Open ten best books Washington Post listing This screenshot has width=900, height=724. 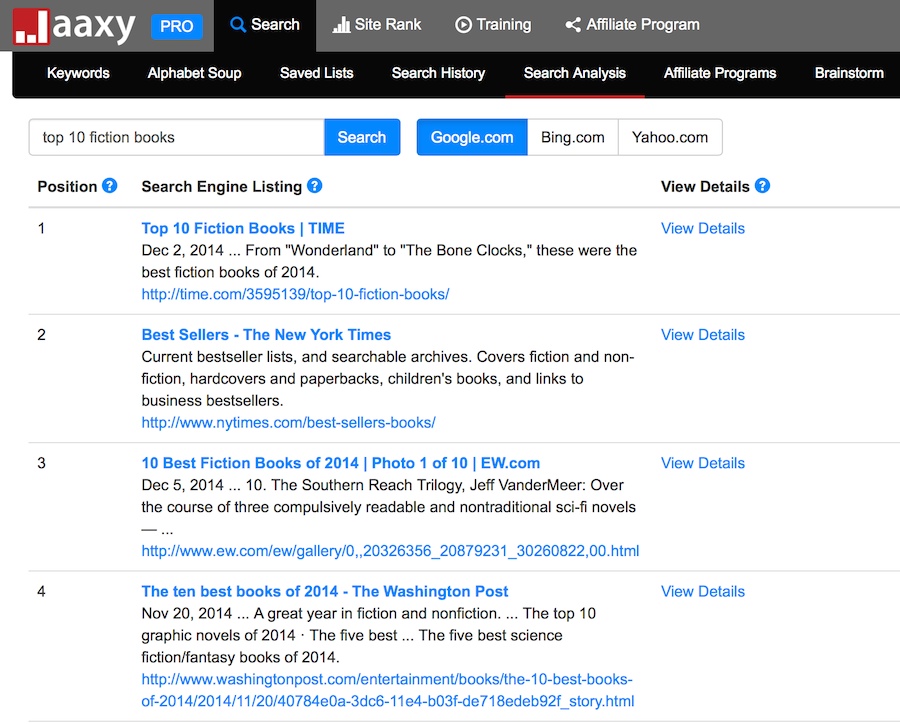pos(325,591)
